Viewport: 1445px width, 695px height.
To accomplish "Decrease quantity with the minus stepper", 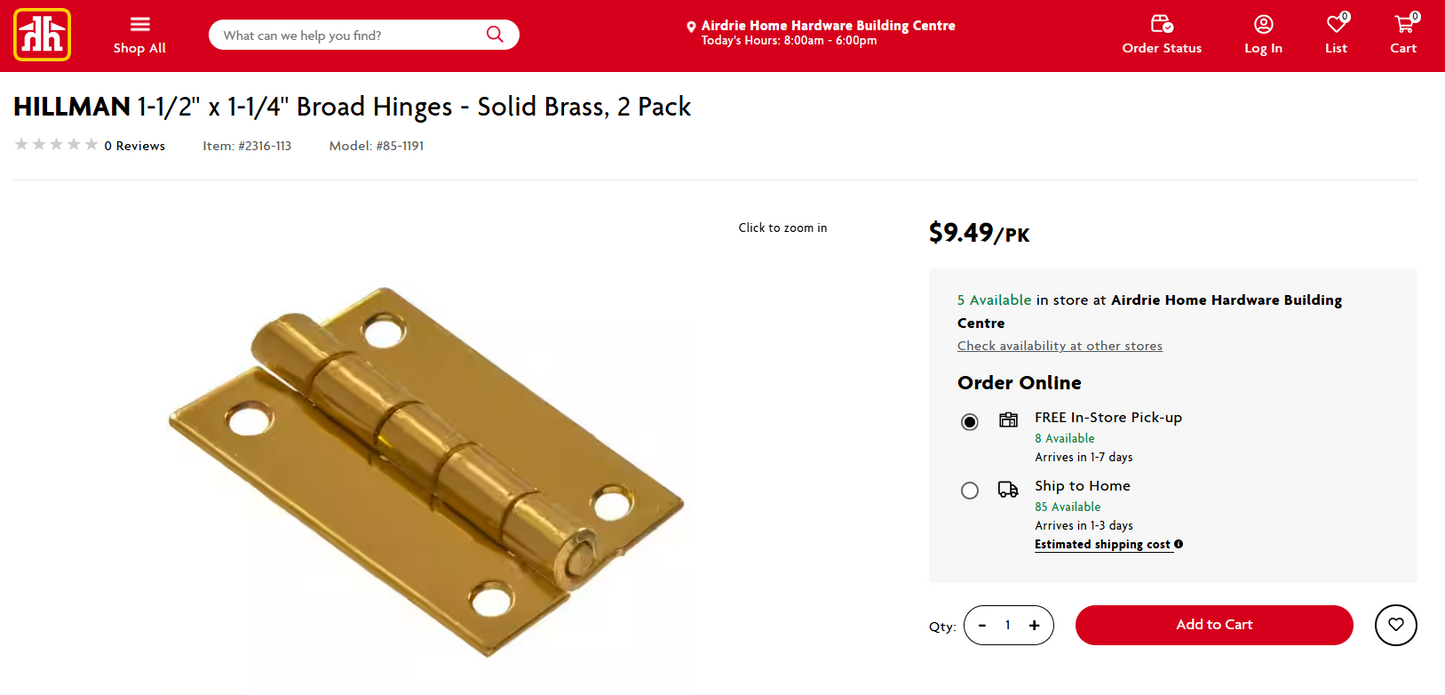I will click(981, 625).
